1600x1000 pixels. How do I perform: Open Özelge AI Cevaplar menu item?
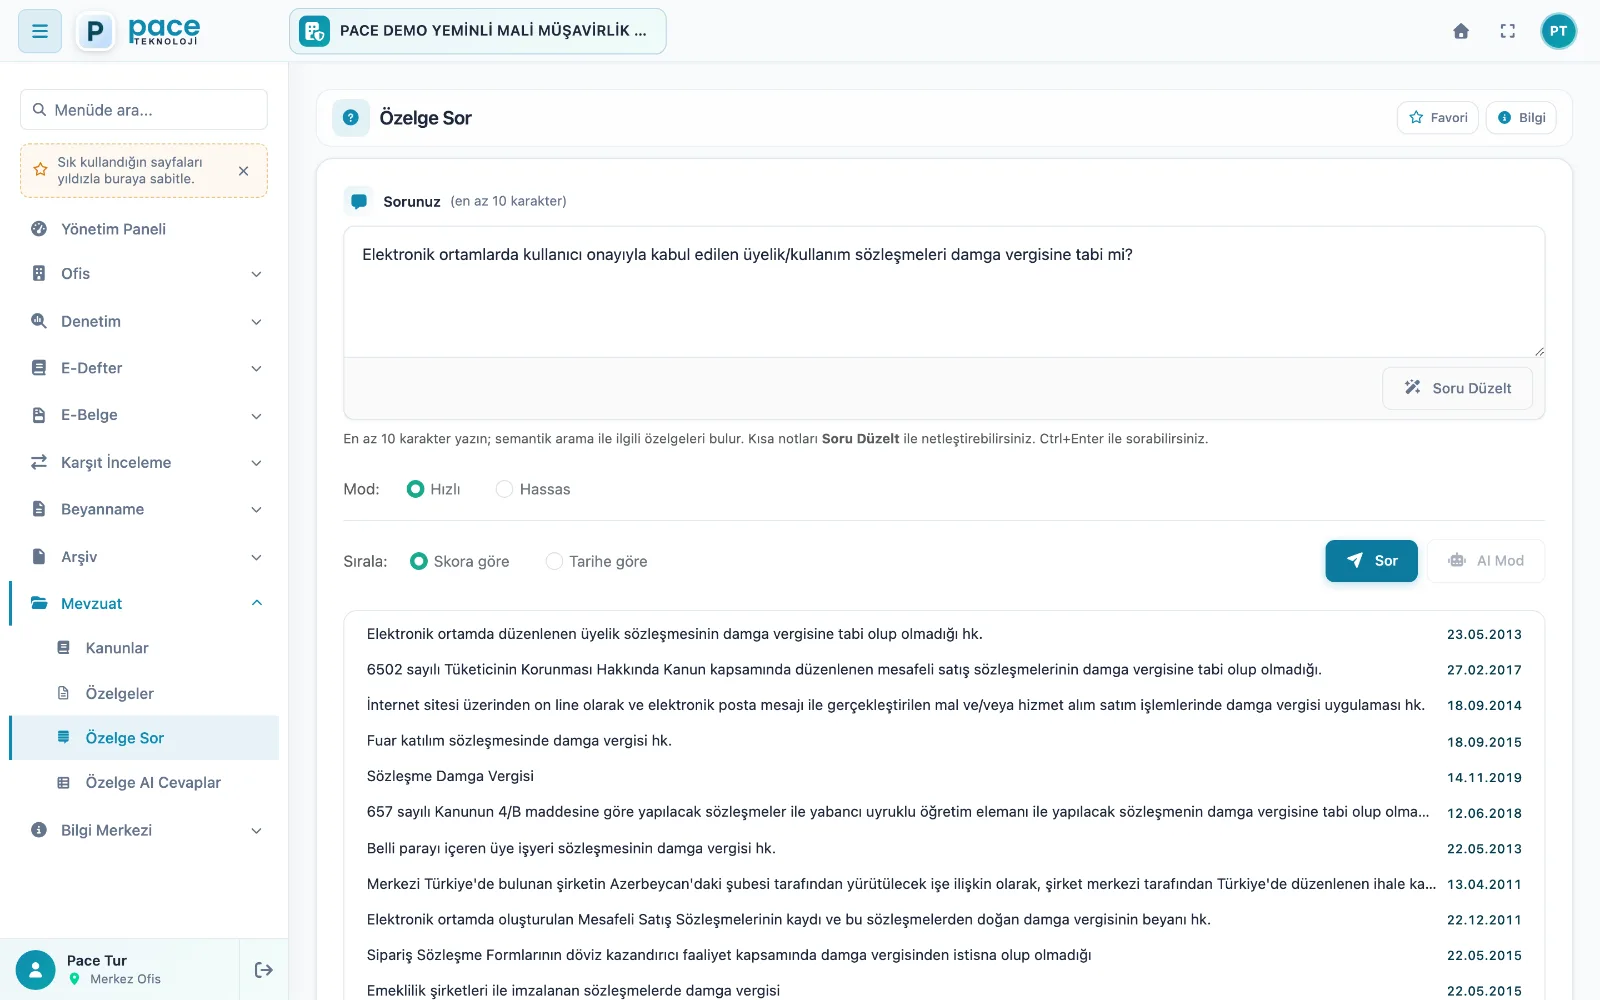click(x=144, y=783)
